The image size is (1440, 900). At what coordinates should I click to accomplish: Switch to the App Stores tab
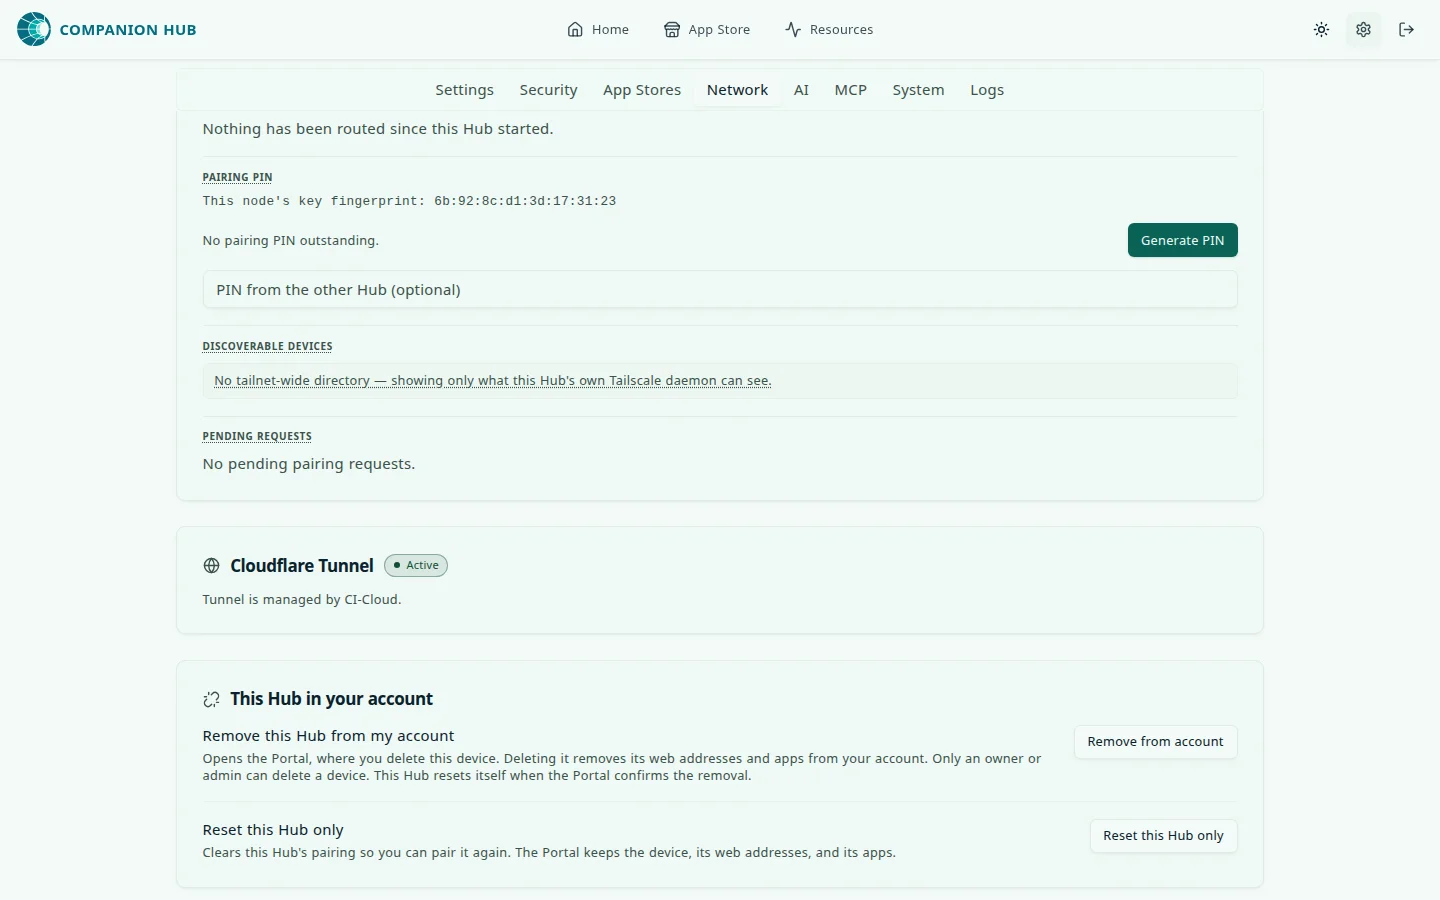tap(642, 90)
